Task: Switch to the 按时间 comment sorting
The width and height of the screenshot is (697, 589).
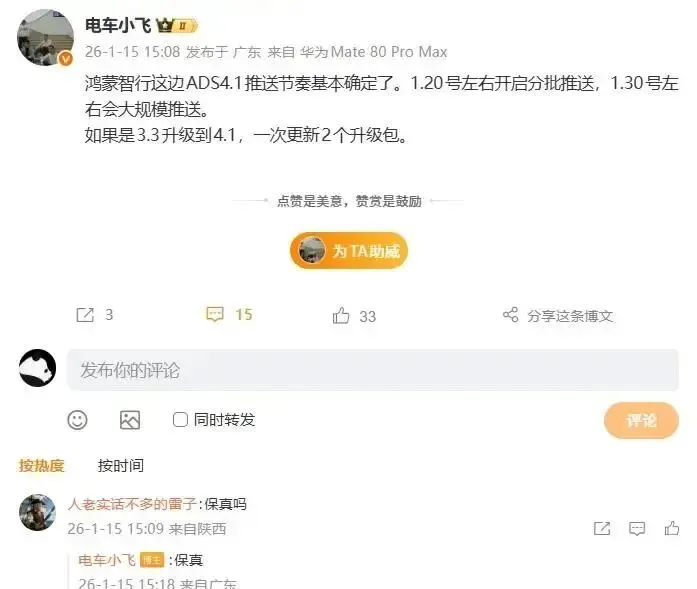Action: pos(120,465)
